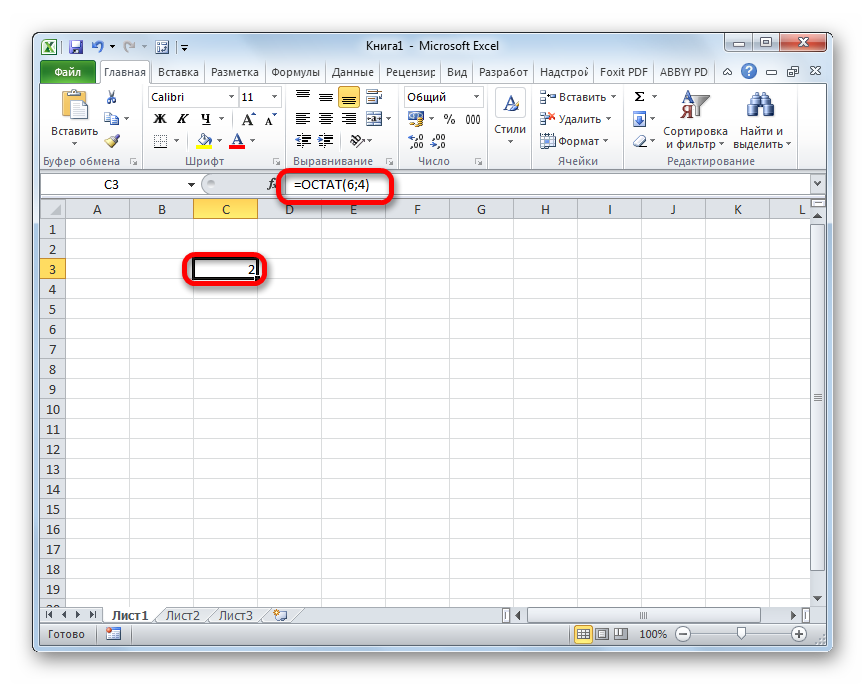Switch to sheet Лист2
866x685 pixels.
click(x=183, y=615)
